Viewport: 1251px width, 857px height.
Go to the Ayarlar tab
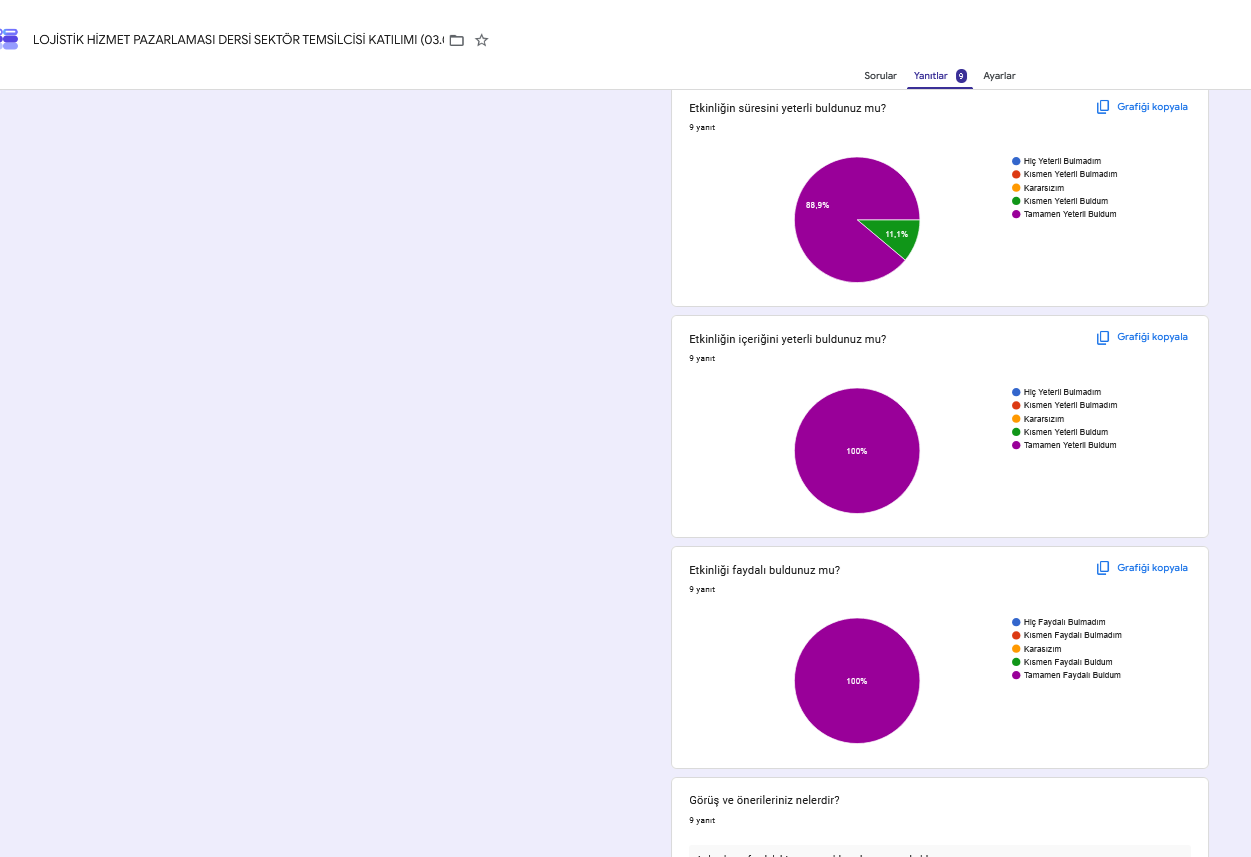coord(999,76)
